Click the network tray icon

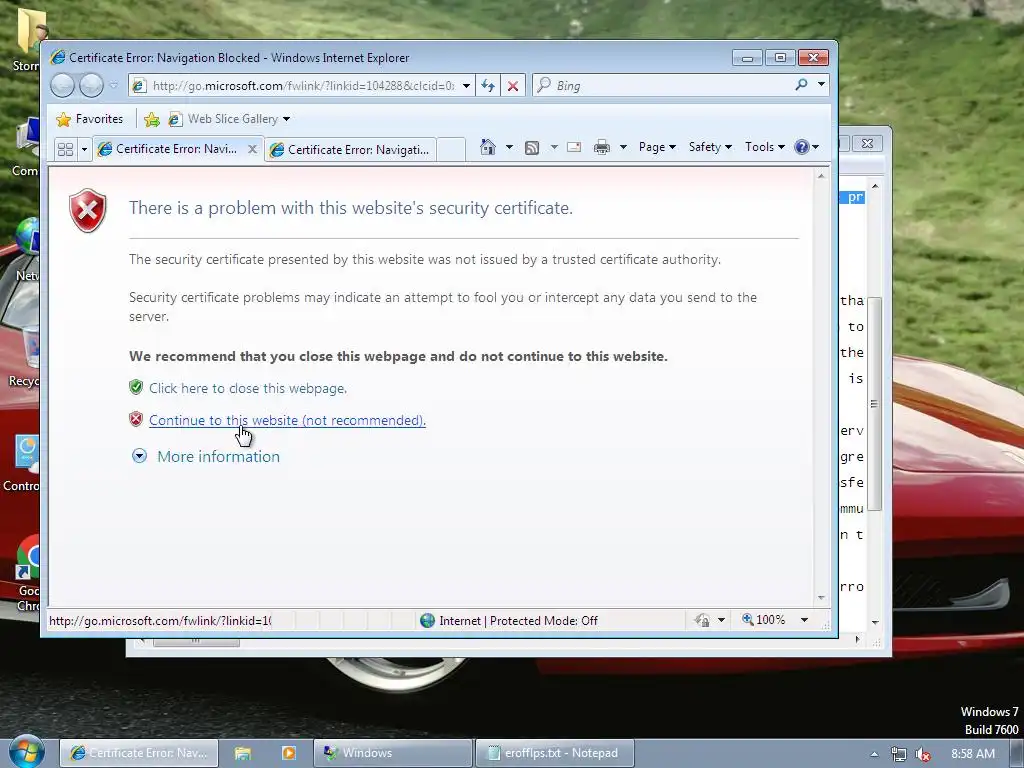[899, 754]
